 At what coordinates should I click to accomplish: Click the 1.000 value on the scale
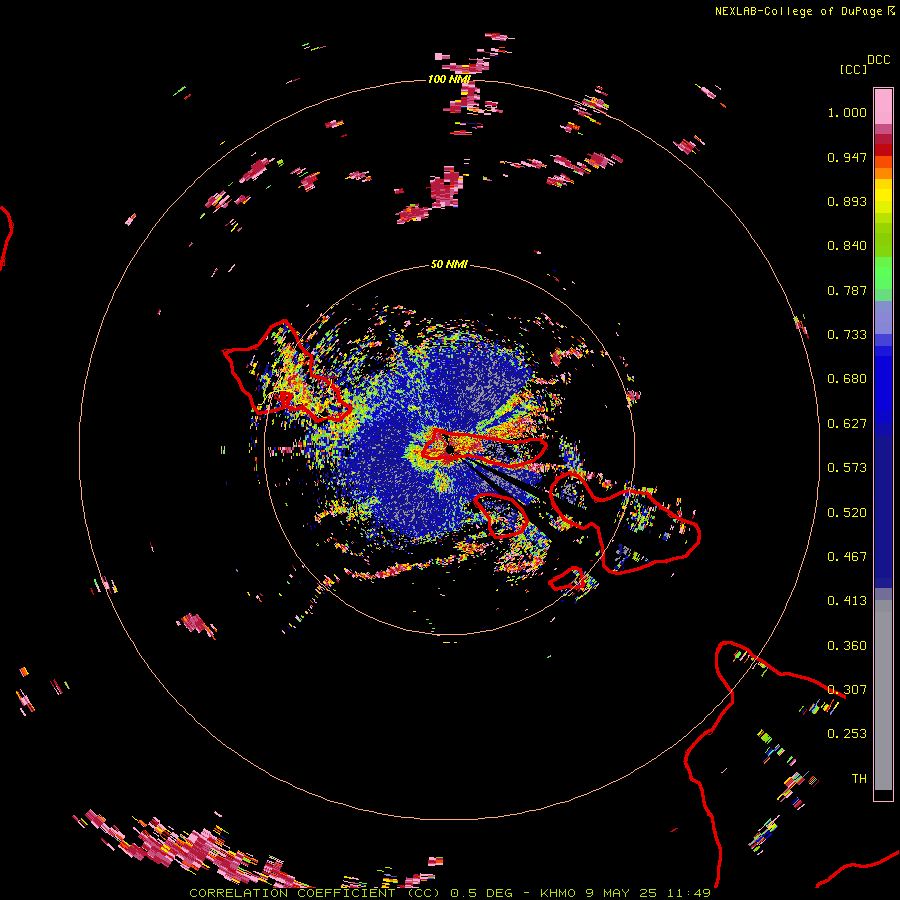pos(847,112)
